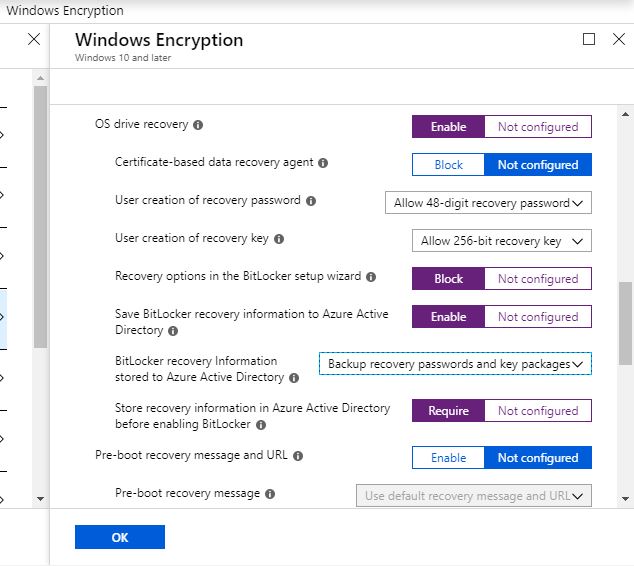634x566 pixels.
Task: Click info icon next to Pre-boot recovery message and URL
Action: pyautogui.click(x=298, y=456)
